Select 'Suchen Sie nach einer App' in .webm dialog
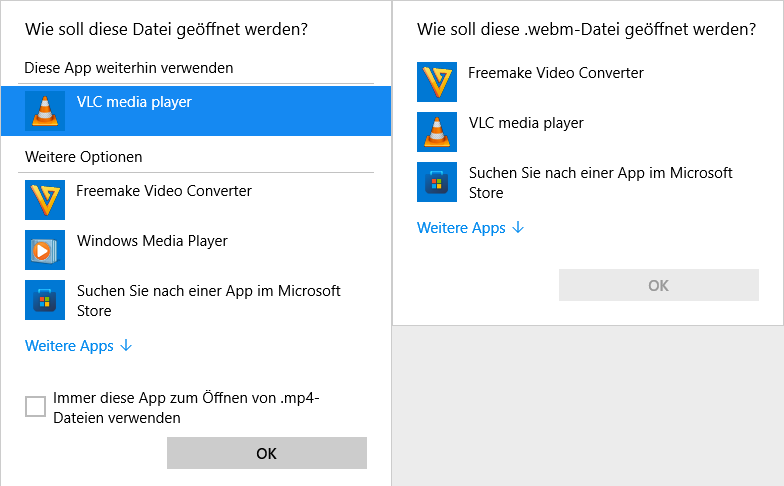Viewport: 784px width, 486px height. [600, 182]
